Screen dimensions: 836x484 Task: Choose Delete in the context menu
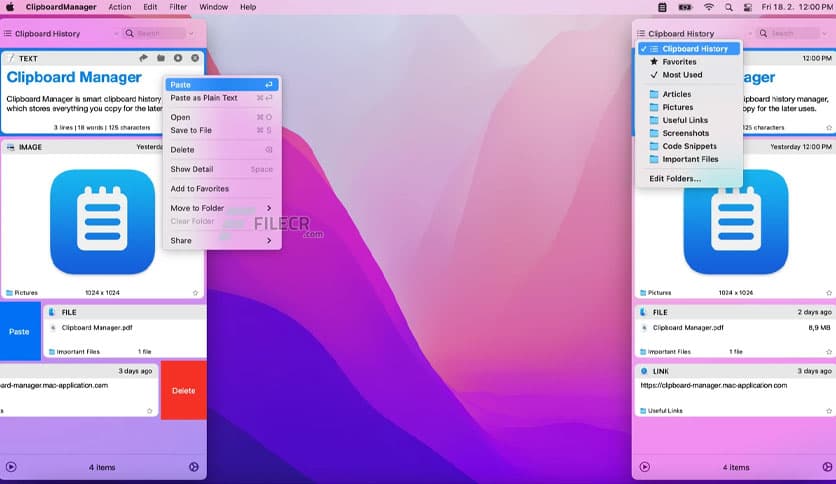pos(221,150)
